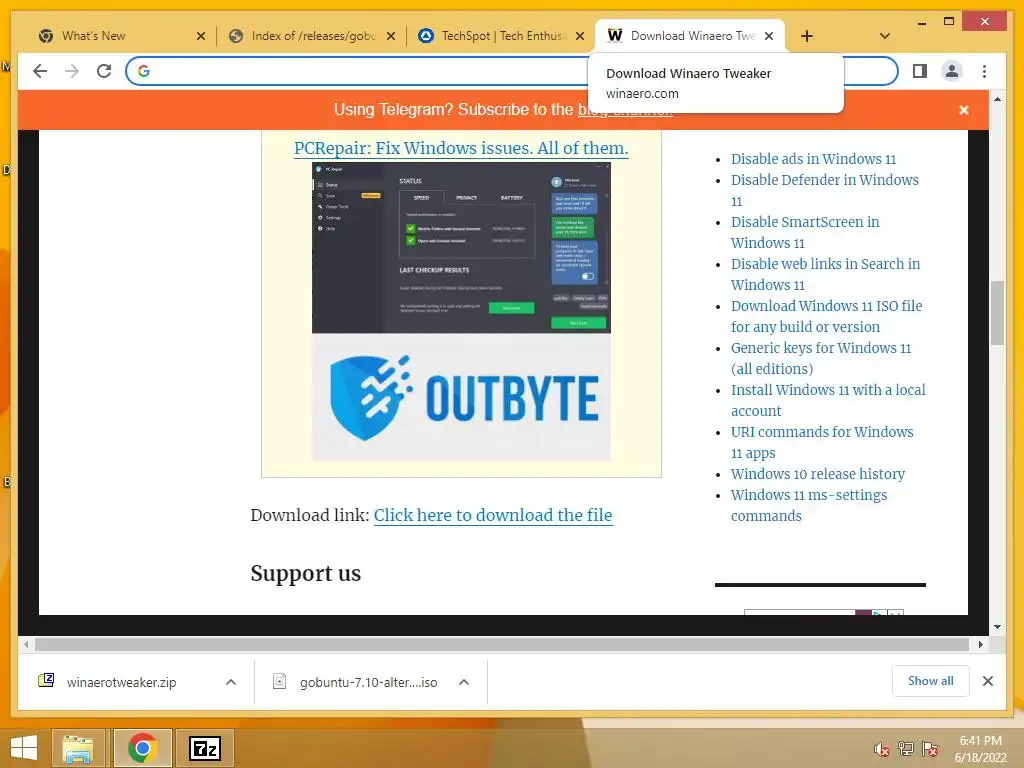Close the downloads shelf
Image resolution: width=1024 pixels, height=768 pixels.
point(987,681)
